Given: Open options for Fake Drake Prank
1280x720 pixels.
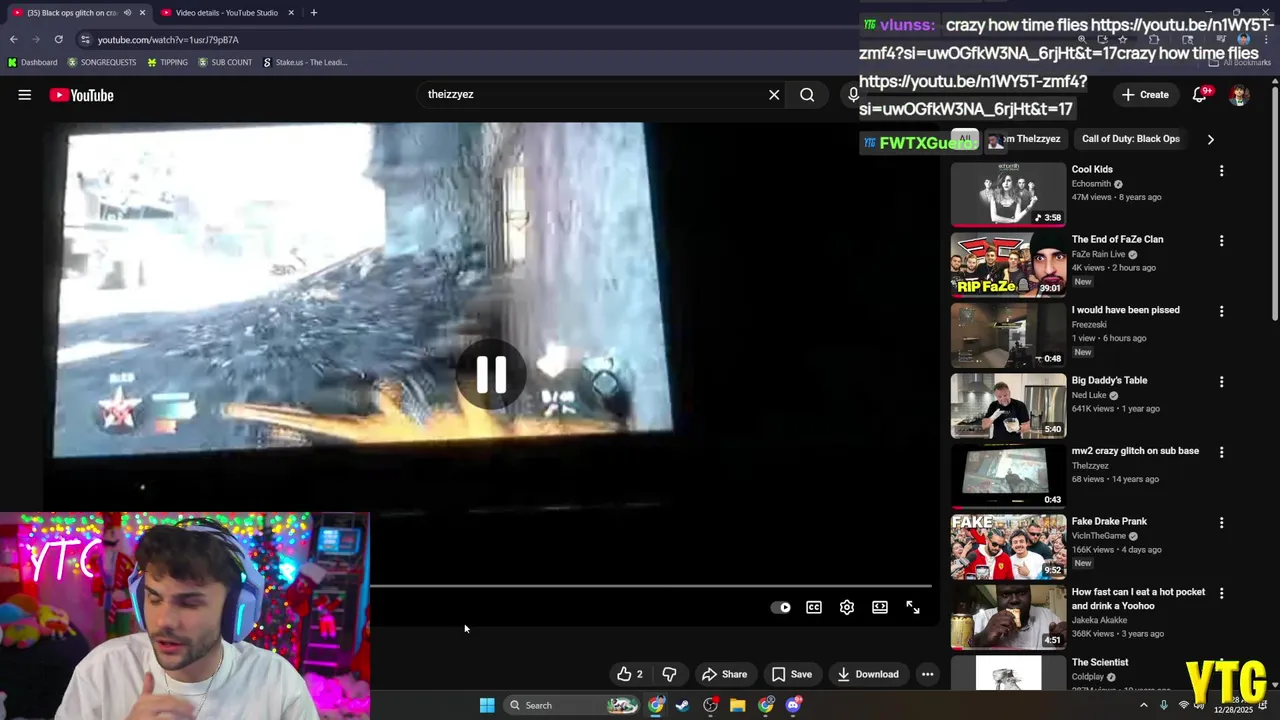Looking at the screenshot, I should (1221, 523).
